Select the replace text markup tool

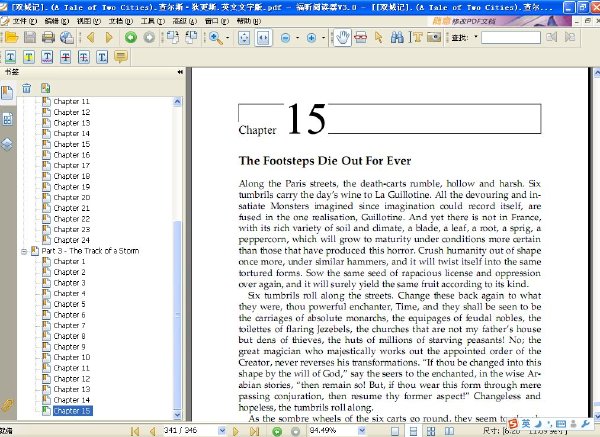[x=84, y=57]
